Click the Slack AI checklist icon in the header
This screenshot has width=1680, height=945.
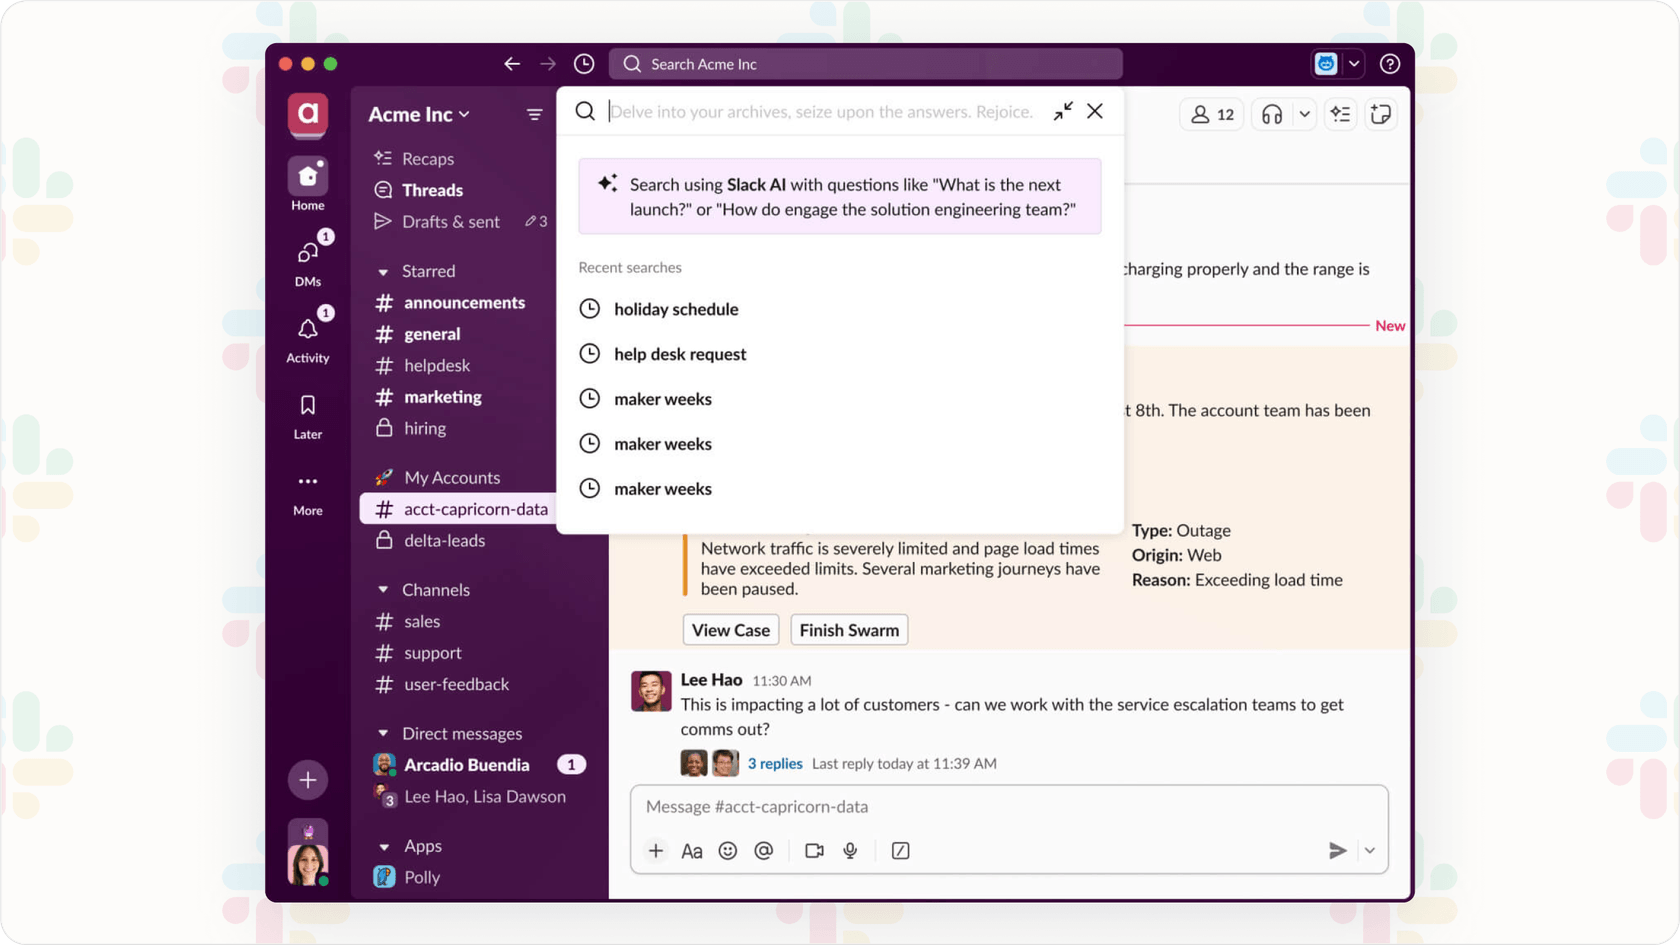1340,114
